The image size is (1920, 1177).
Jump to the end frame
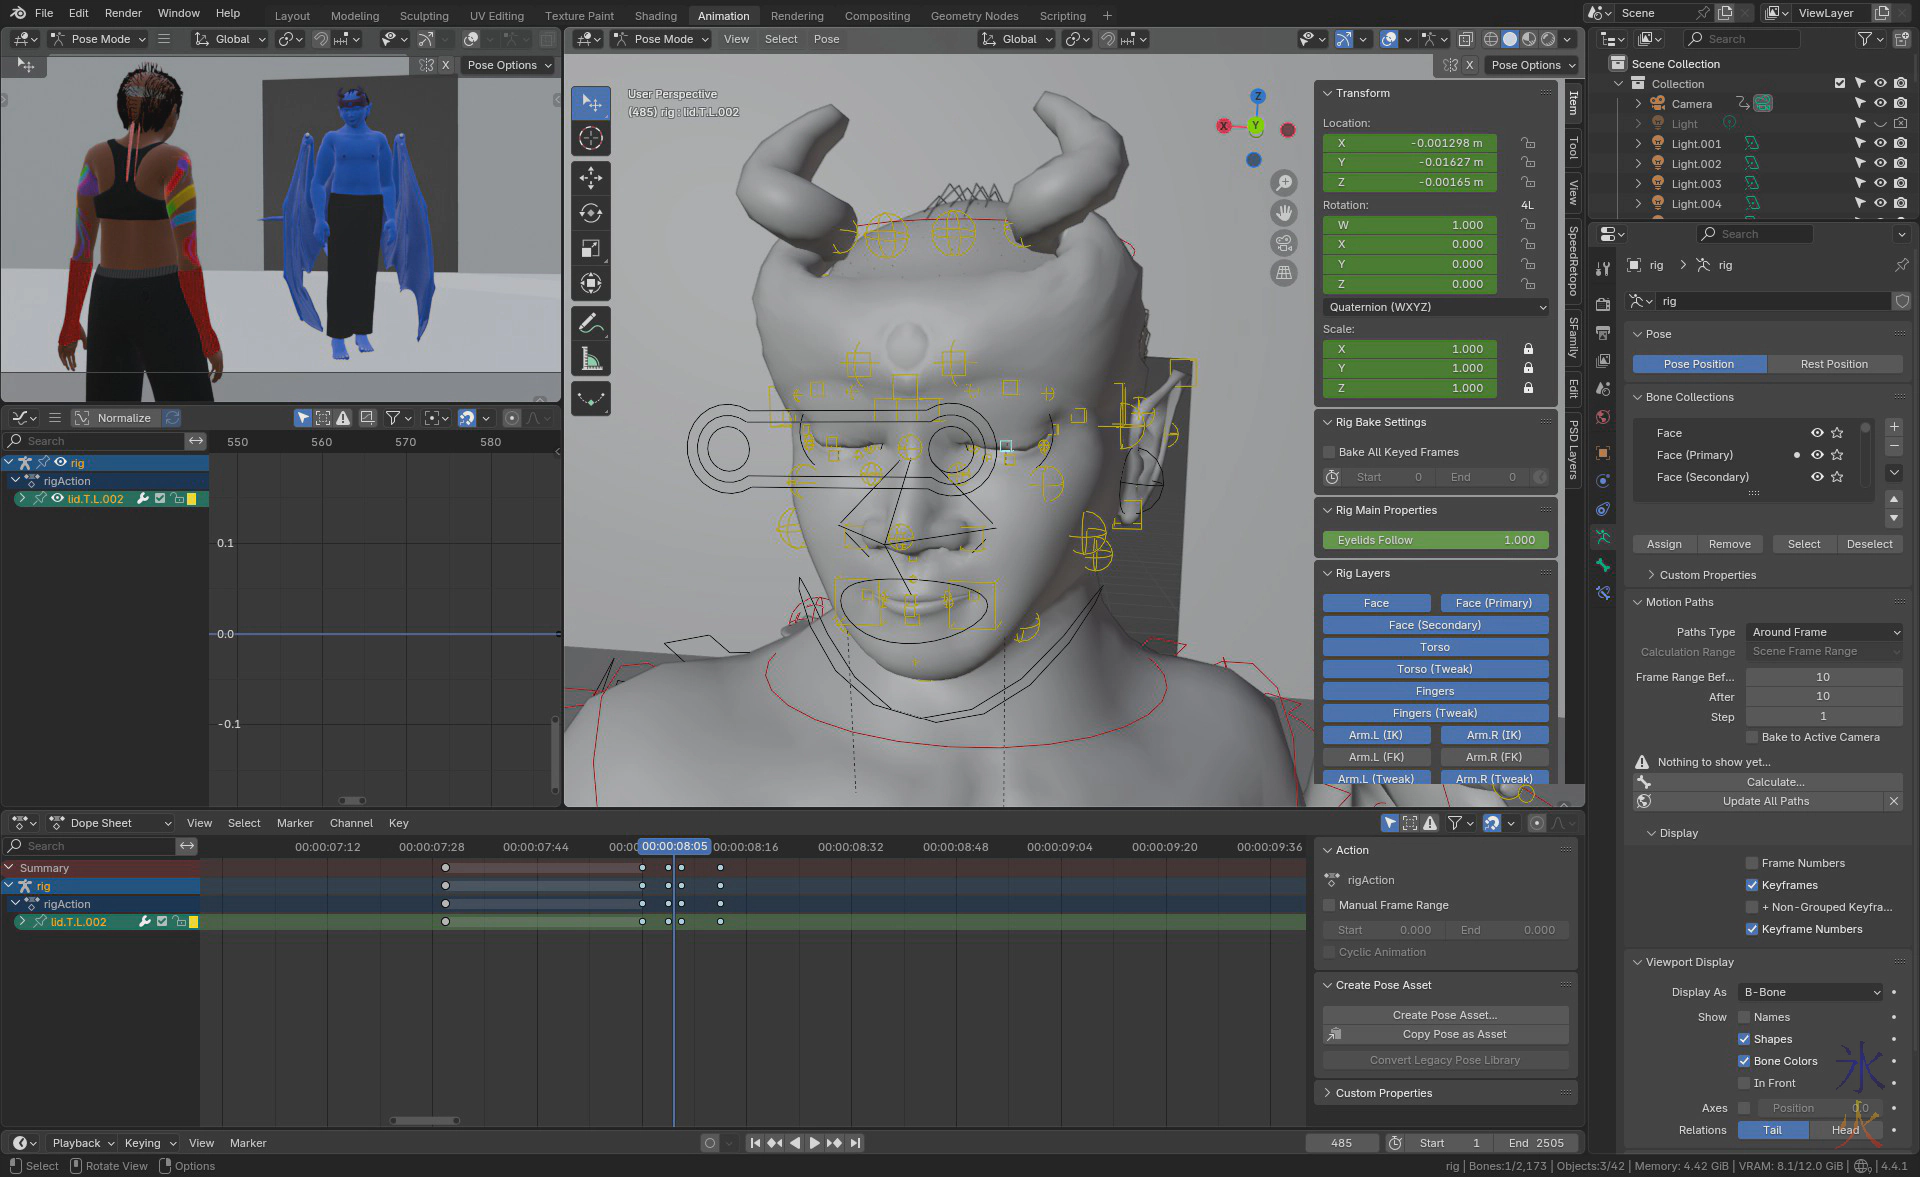coord(855,1143)
